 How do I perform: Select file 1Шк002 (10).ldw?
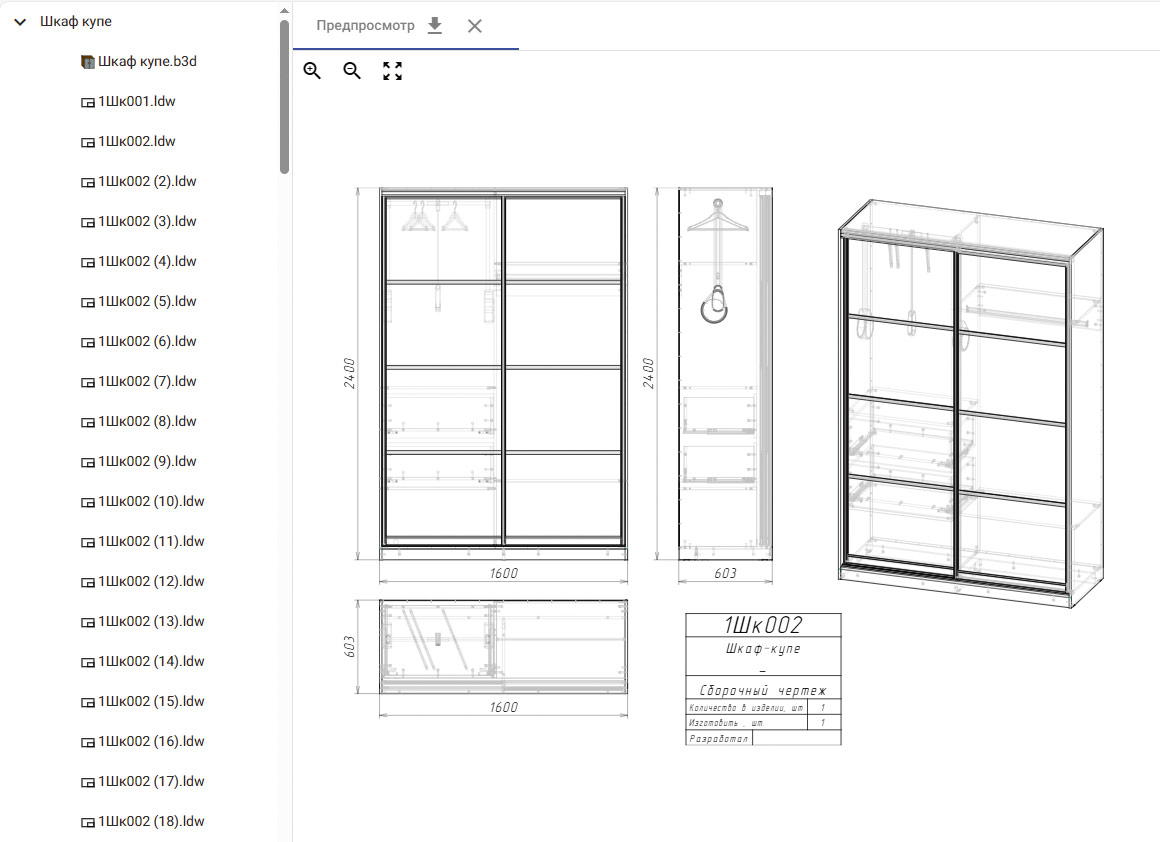coord(151,501)
